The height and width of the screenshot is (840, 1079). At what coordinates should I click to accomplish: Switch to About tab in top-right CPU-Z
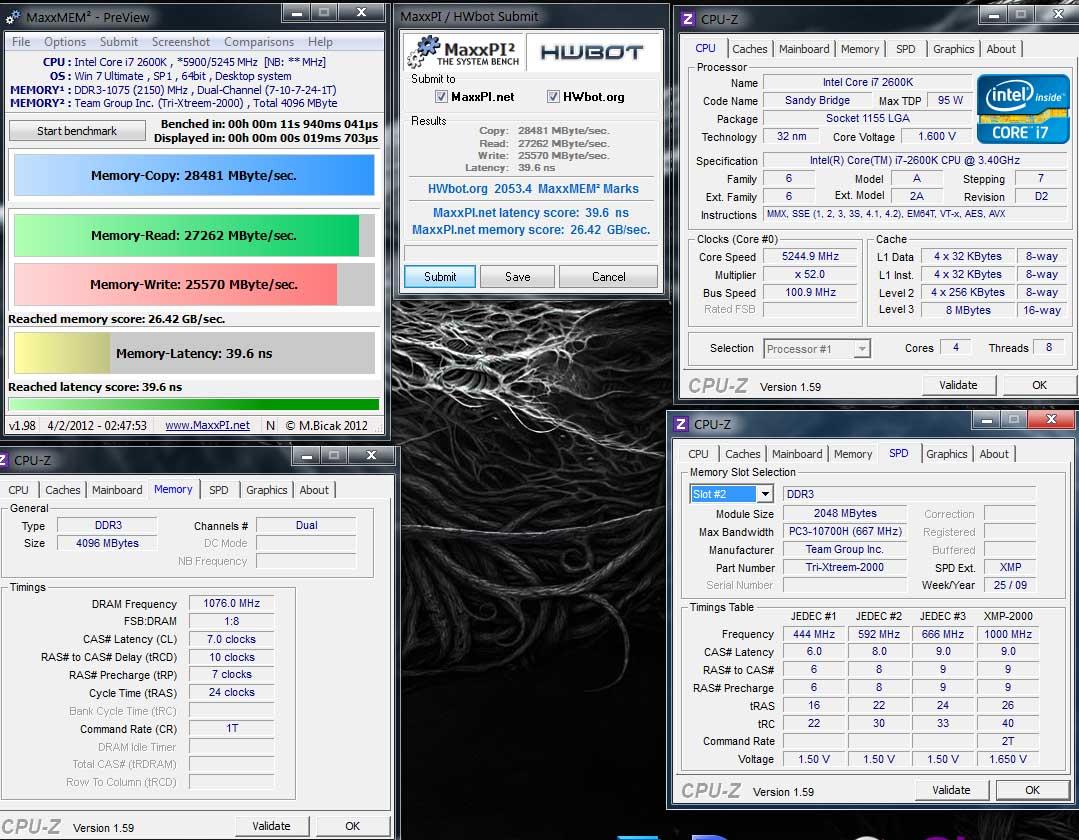(x=1001, y=49)
